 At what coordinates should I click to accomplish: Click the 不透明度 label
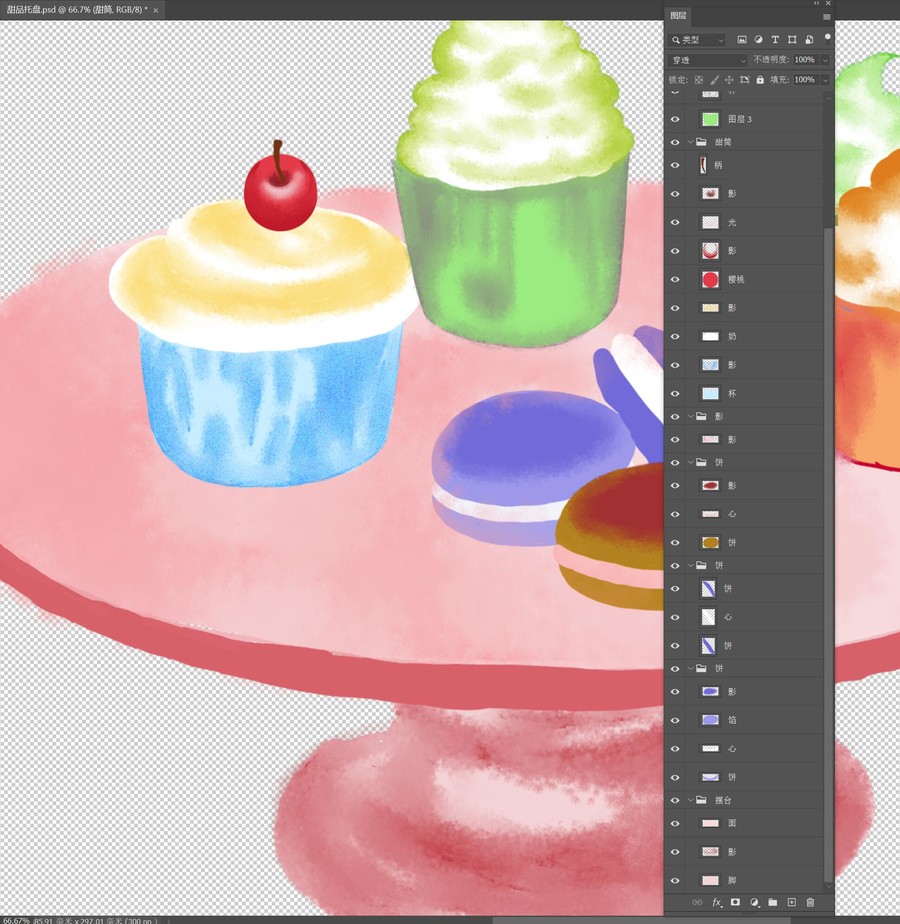pyautogui.click(x=771, y=60)
